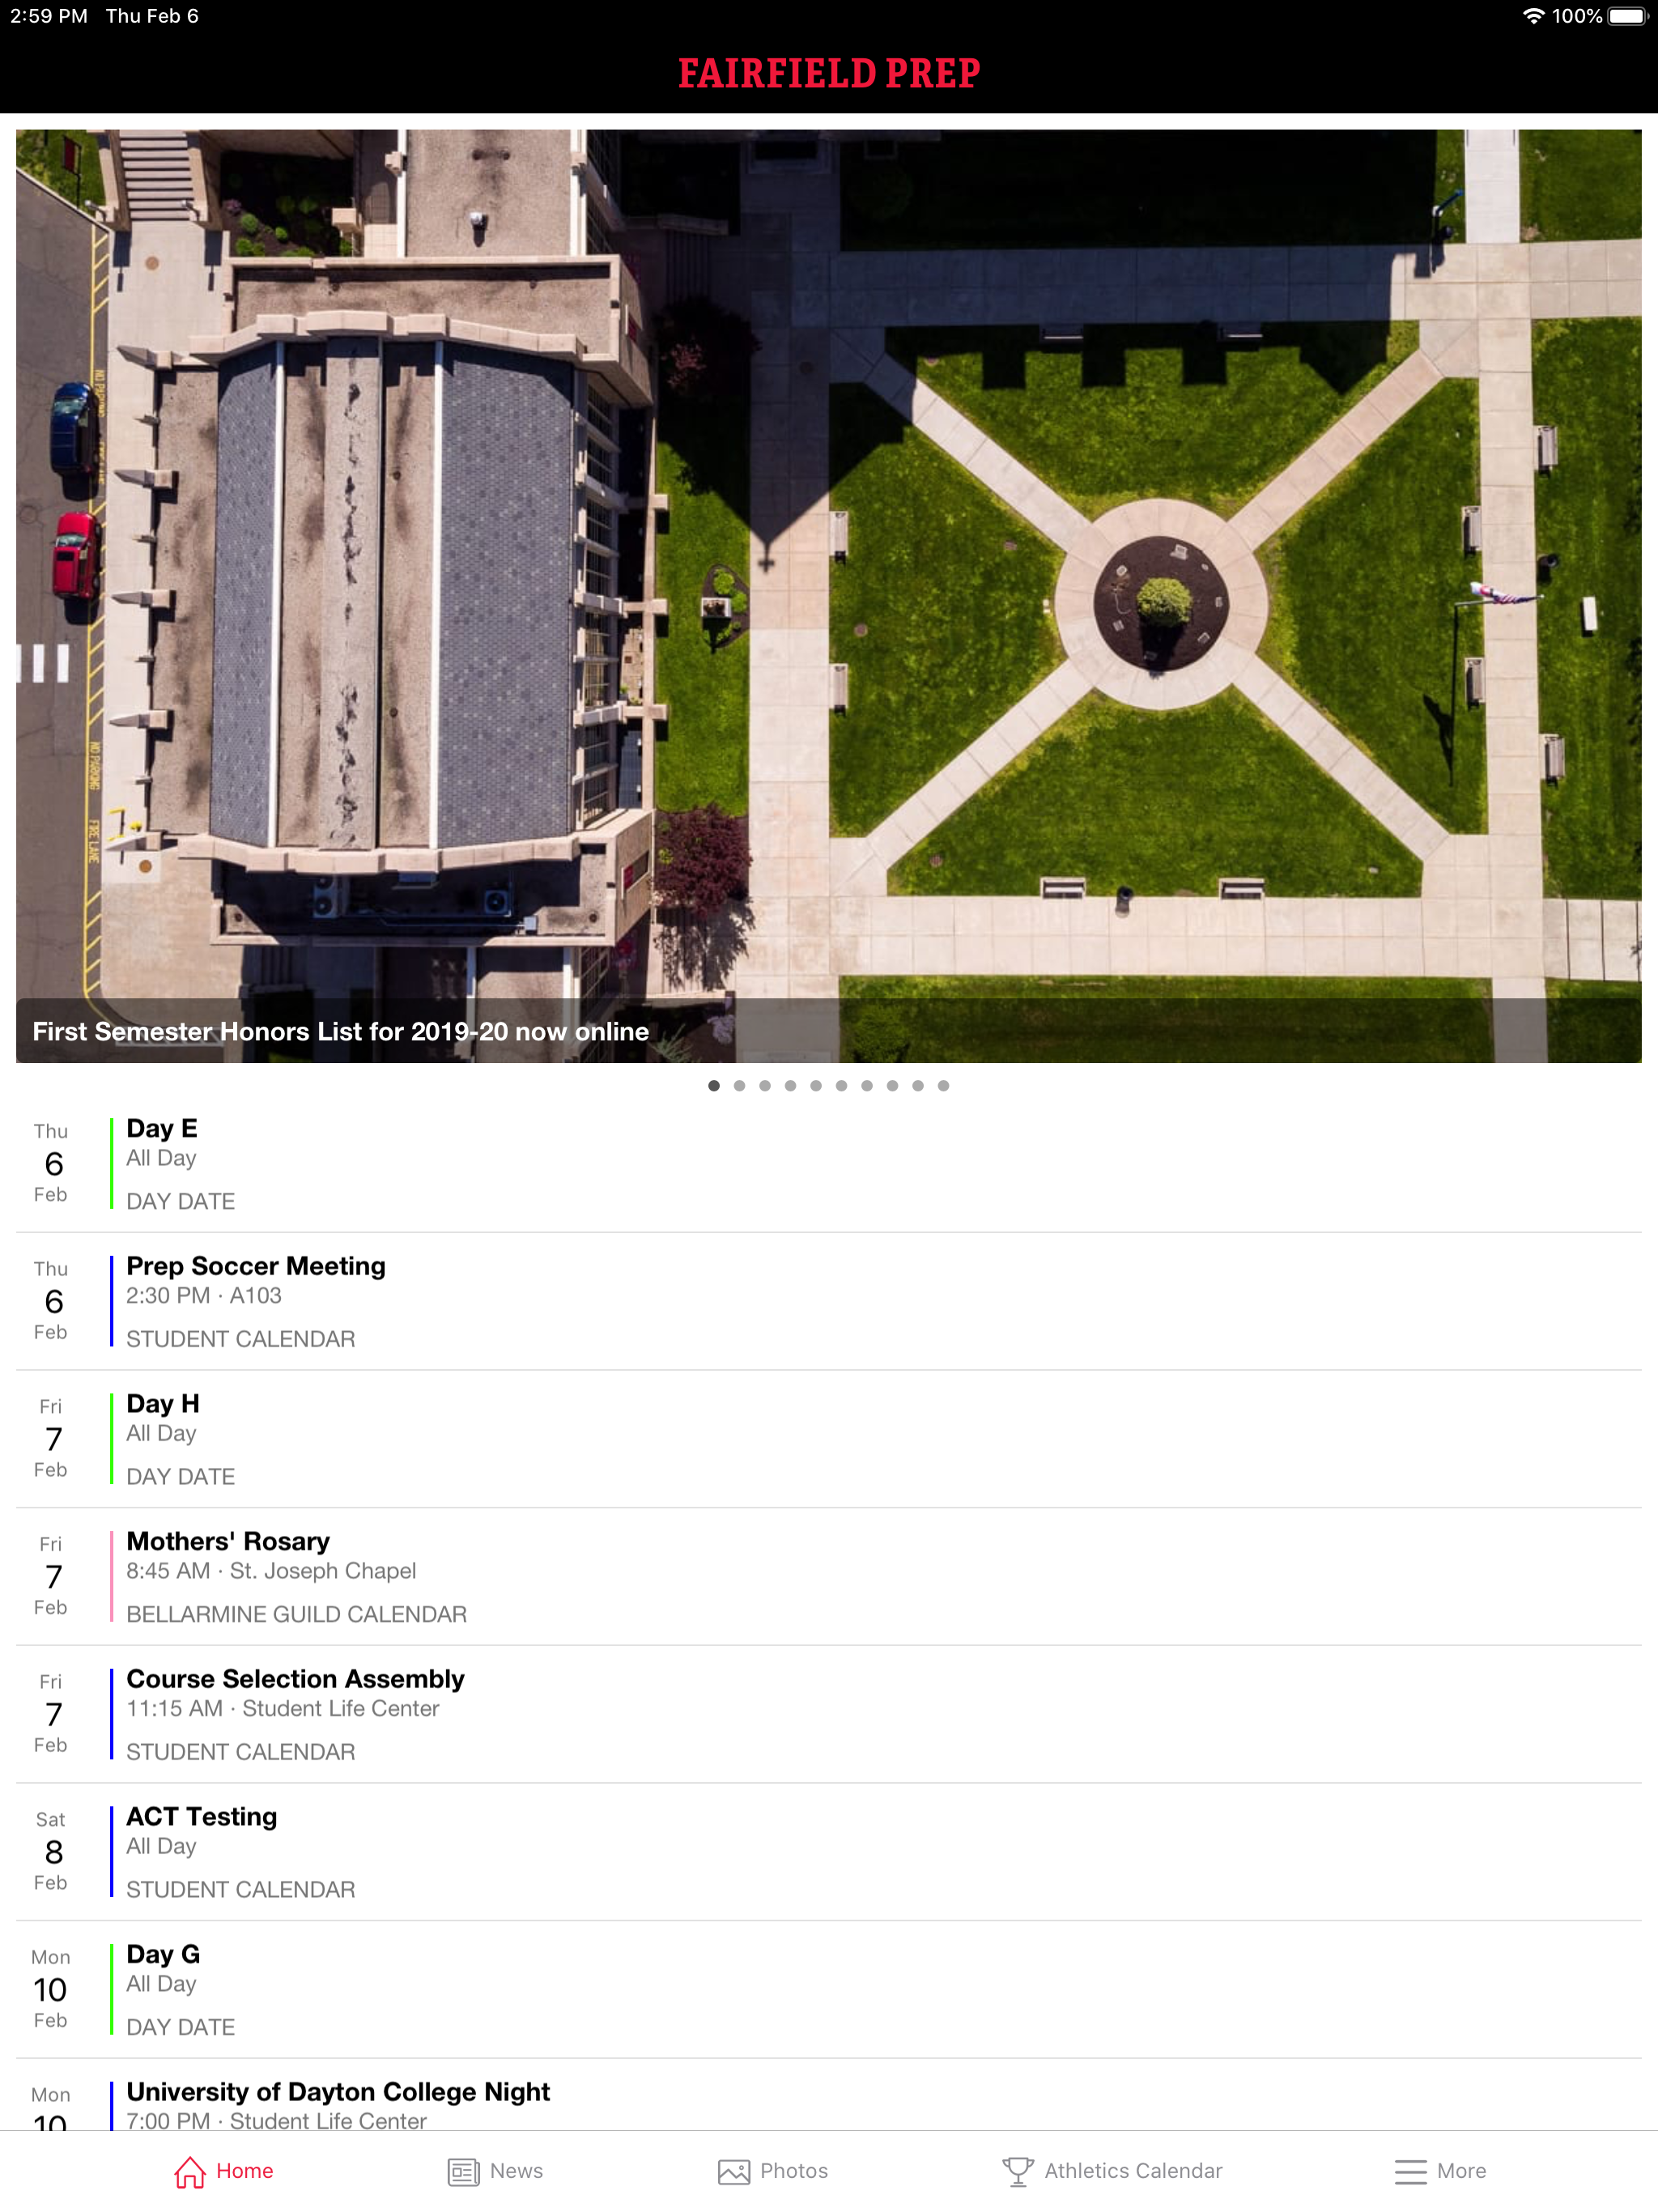Select the first carousel page dot
This screenshot has height=2212, width=1658.
(713, 1085)
